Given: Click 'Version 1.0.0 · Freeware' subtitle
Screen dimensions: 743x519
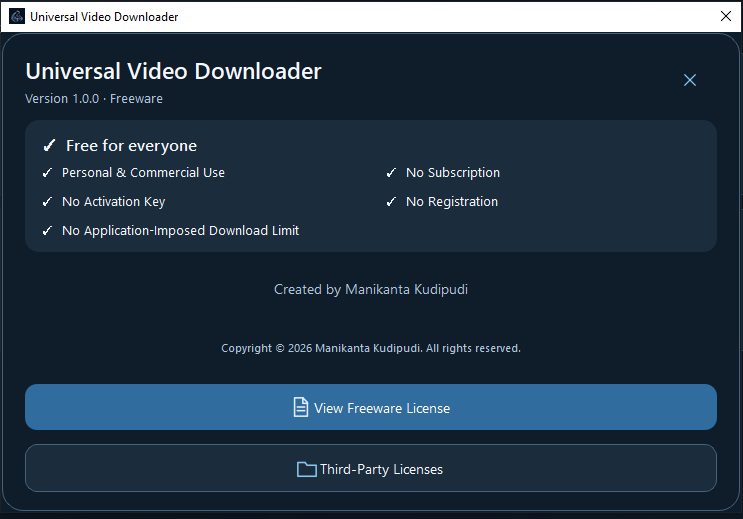Looking at the screenshot, I should pos(94,99).
